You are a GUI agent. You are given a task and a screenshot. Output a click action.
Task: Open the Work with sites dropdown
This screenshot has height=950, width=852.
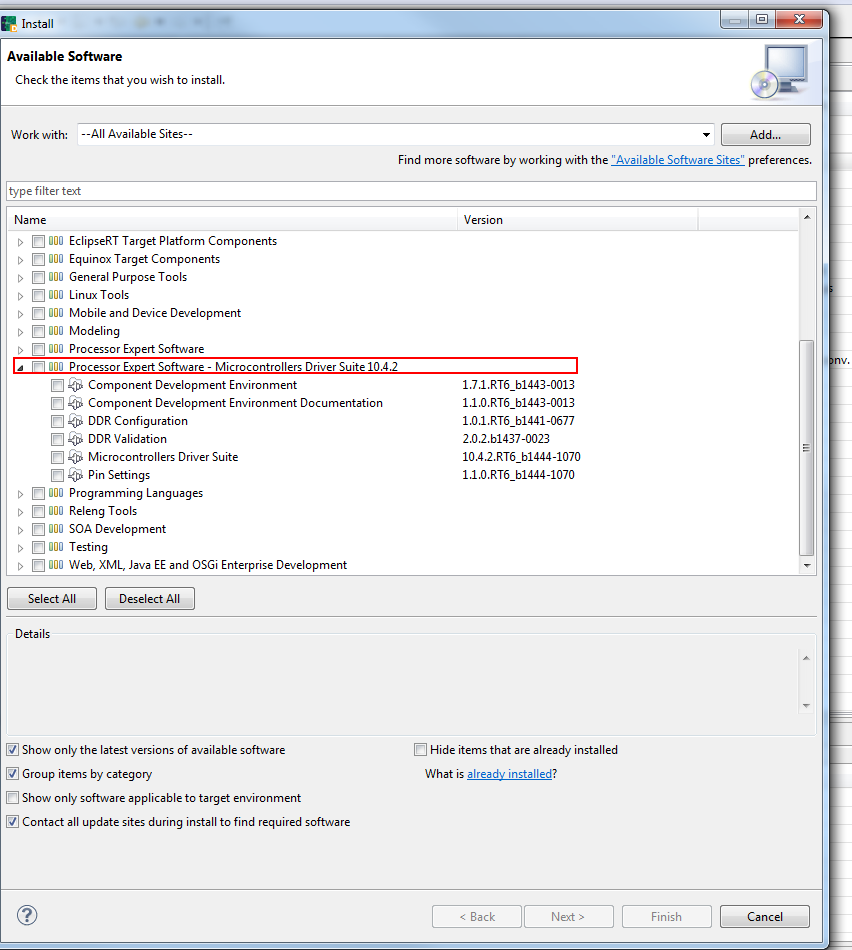click(706, 135)
